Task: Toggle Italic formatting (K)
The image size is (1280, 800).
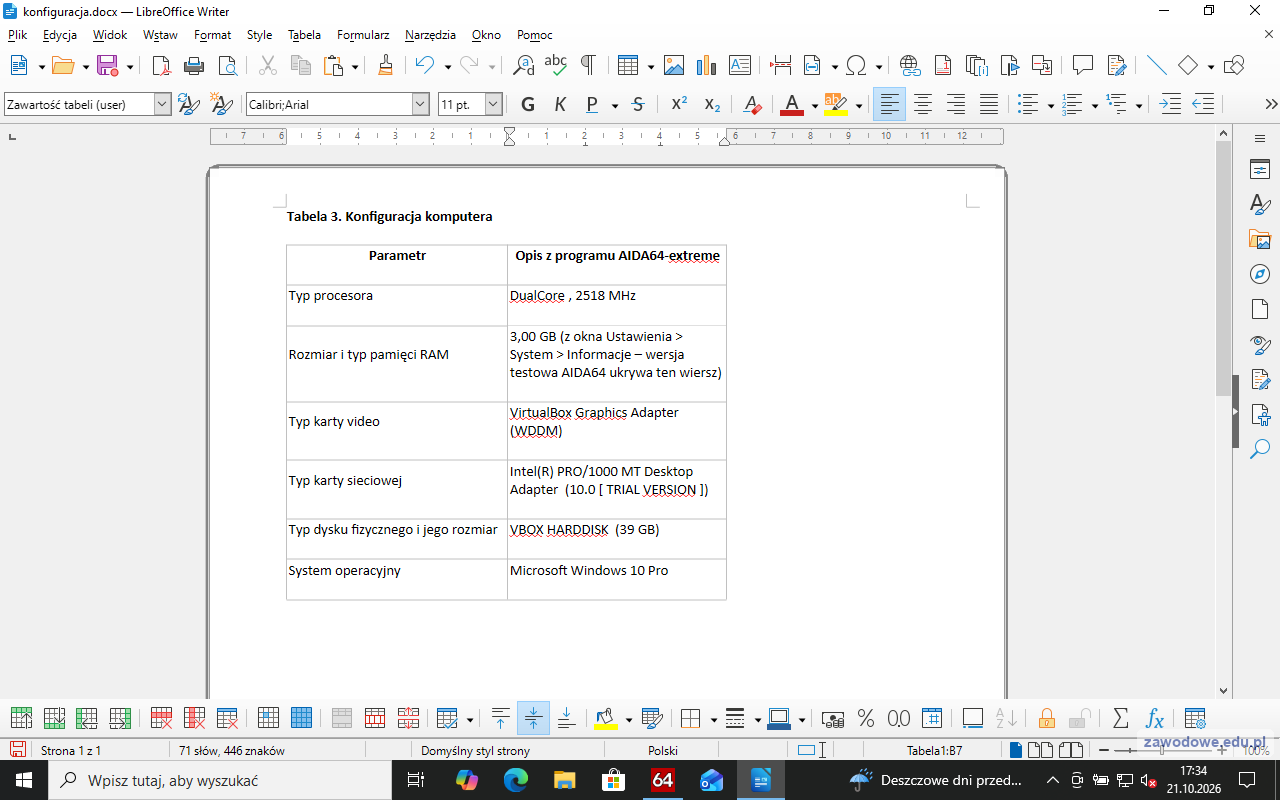Action: tap(560, 104)
